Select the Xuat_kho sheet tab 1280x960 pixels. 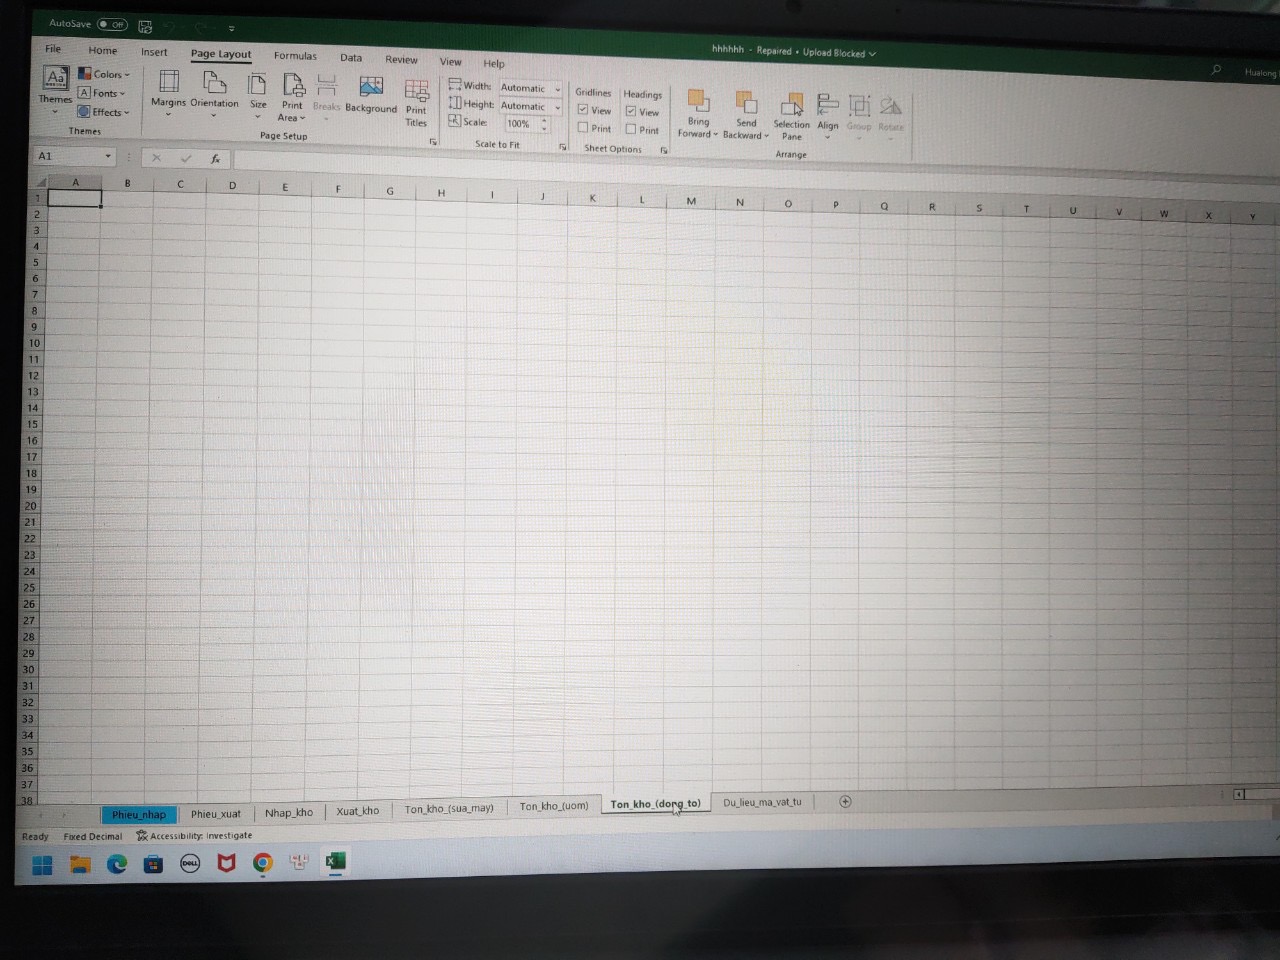[x=358, y=811]
